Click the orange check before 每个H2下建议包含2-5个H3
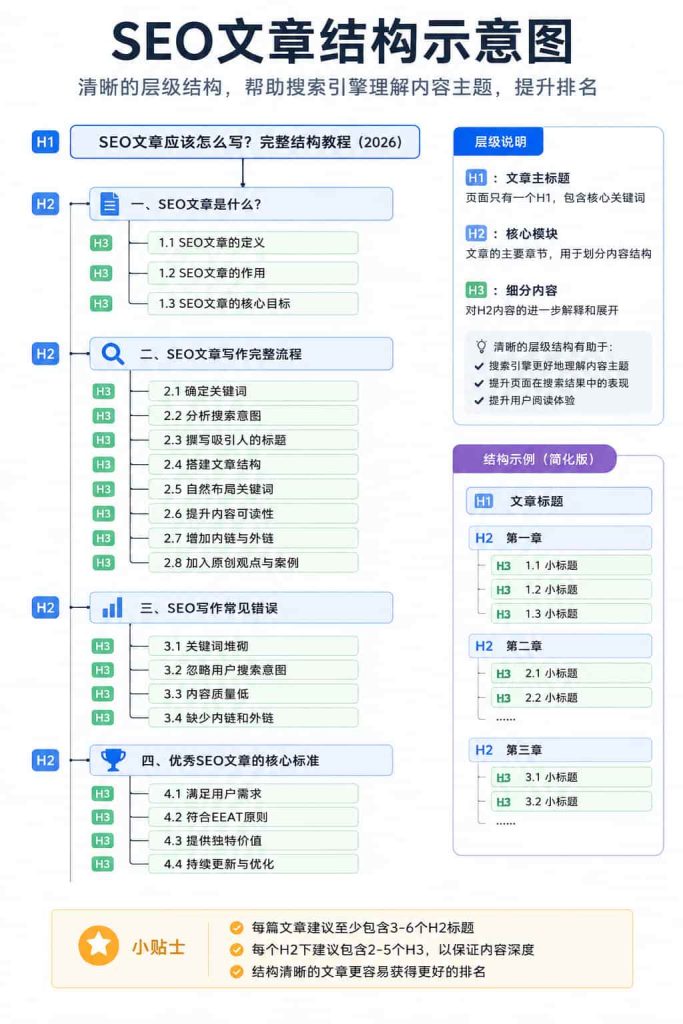Screen dimensions: 683x1024 click(237, 950)
